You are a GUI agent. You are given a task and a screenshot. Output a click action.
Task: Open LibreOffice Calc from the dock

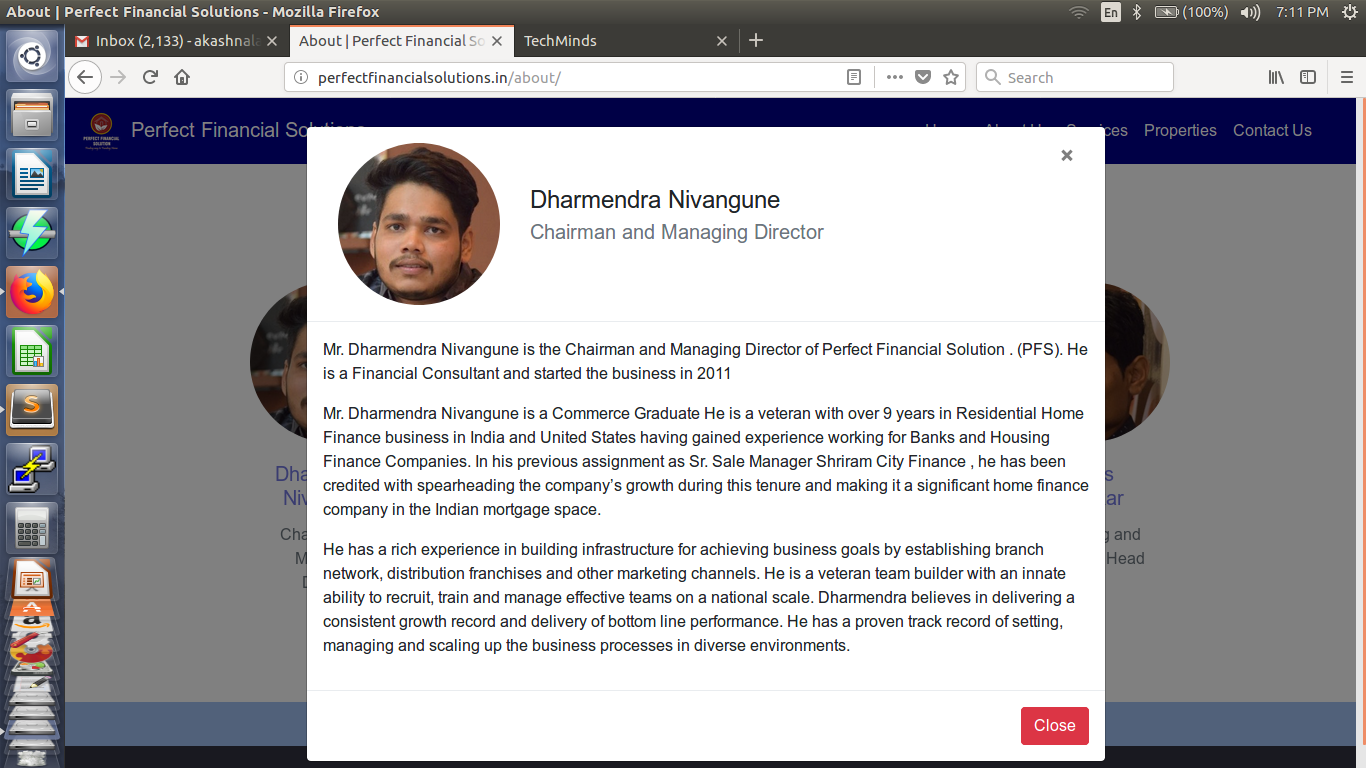[x=33, y=351]
